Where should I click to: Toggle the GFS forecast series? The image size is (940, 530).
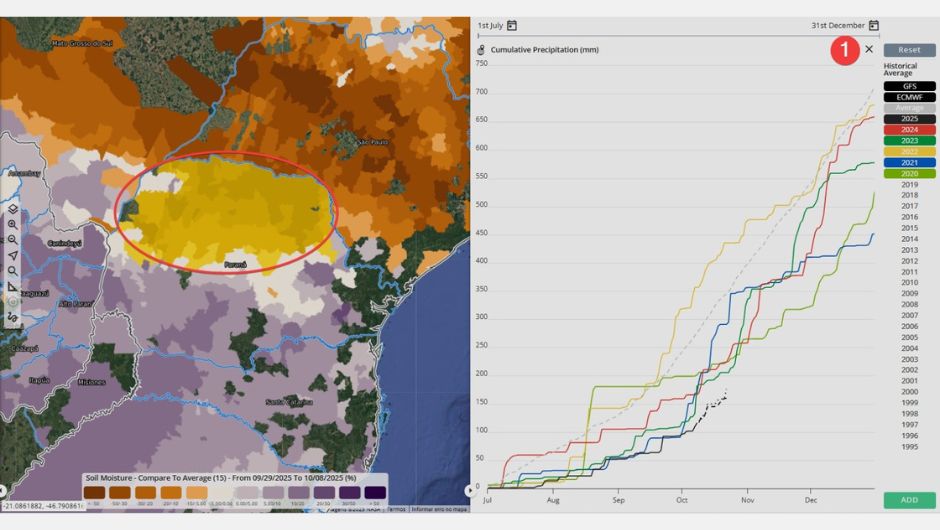(909, 86)
